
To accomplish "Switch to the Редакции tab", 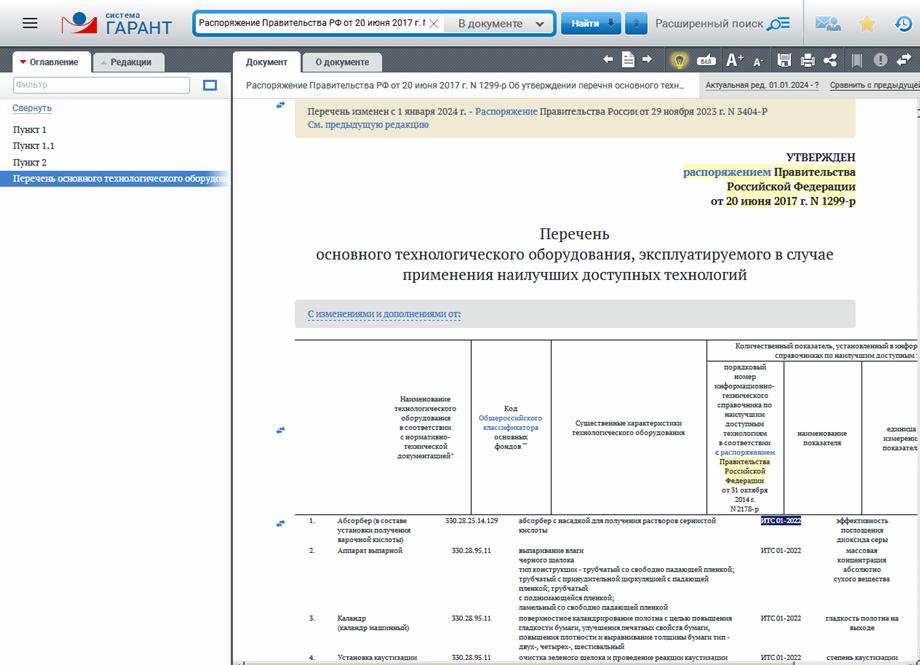I will click(130, 62).
